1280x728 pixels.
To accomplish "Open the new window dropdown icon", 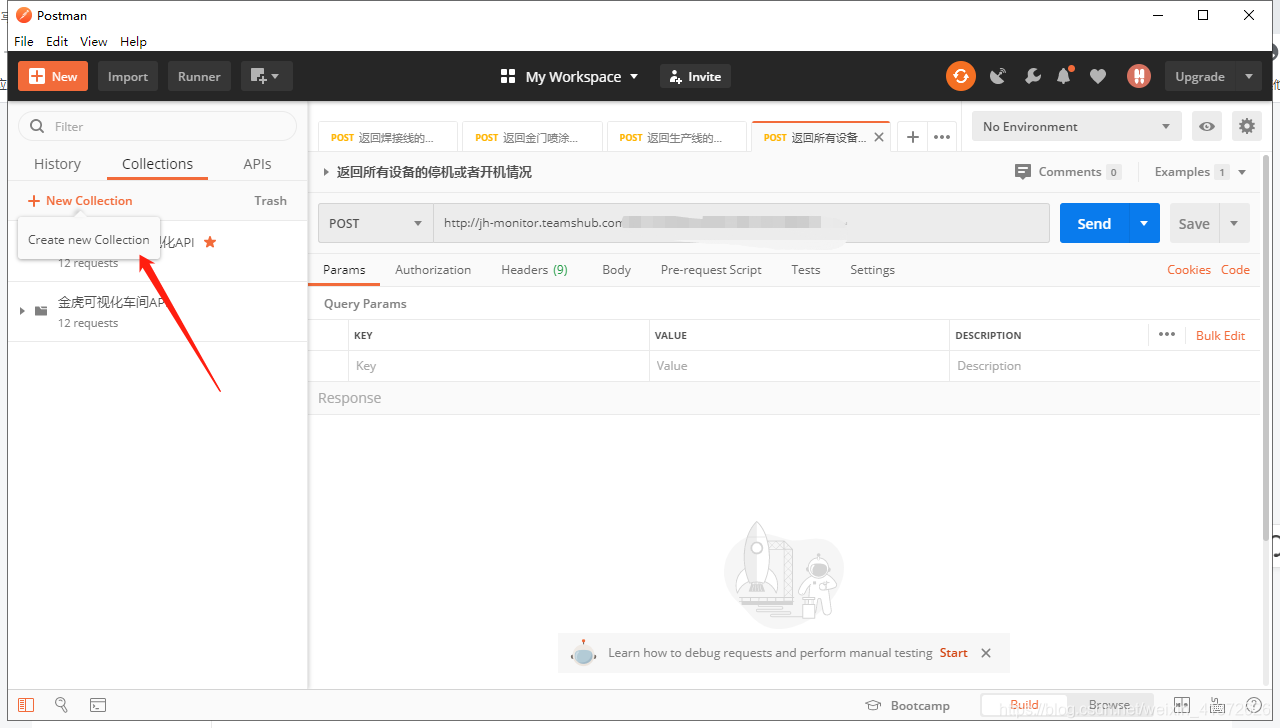I will tap(266, 76).
